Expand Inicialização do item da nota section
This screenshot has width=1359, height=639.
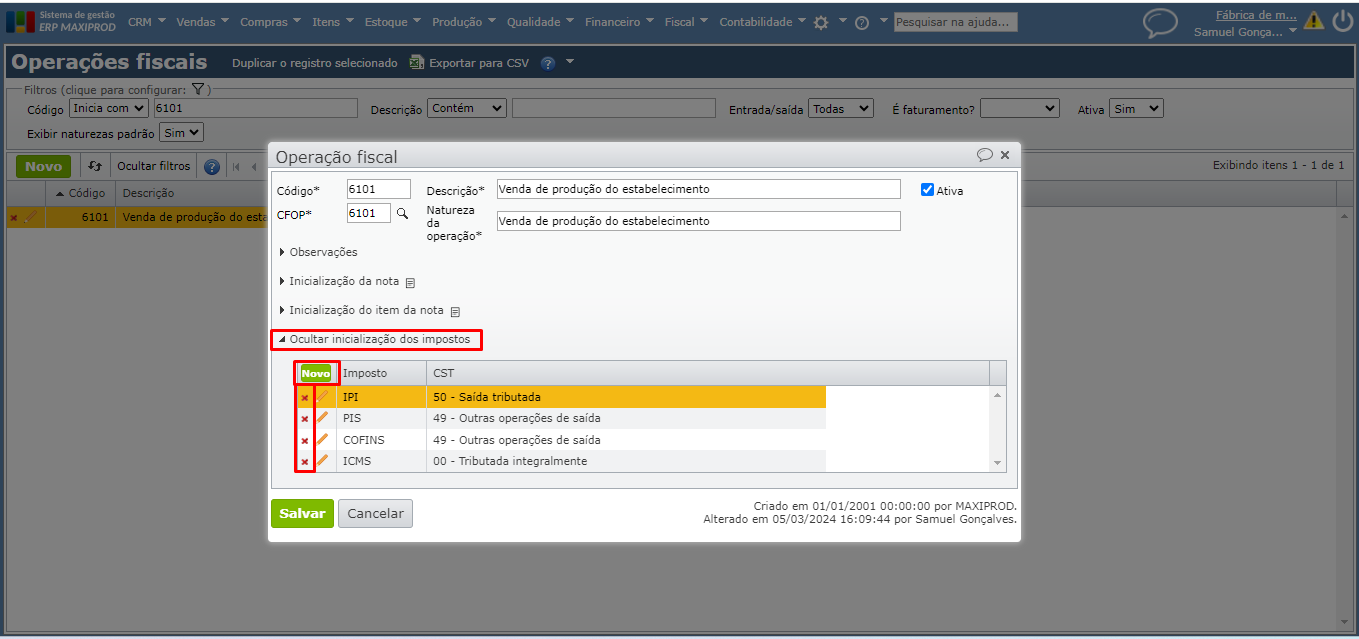point(361,310)
